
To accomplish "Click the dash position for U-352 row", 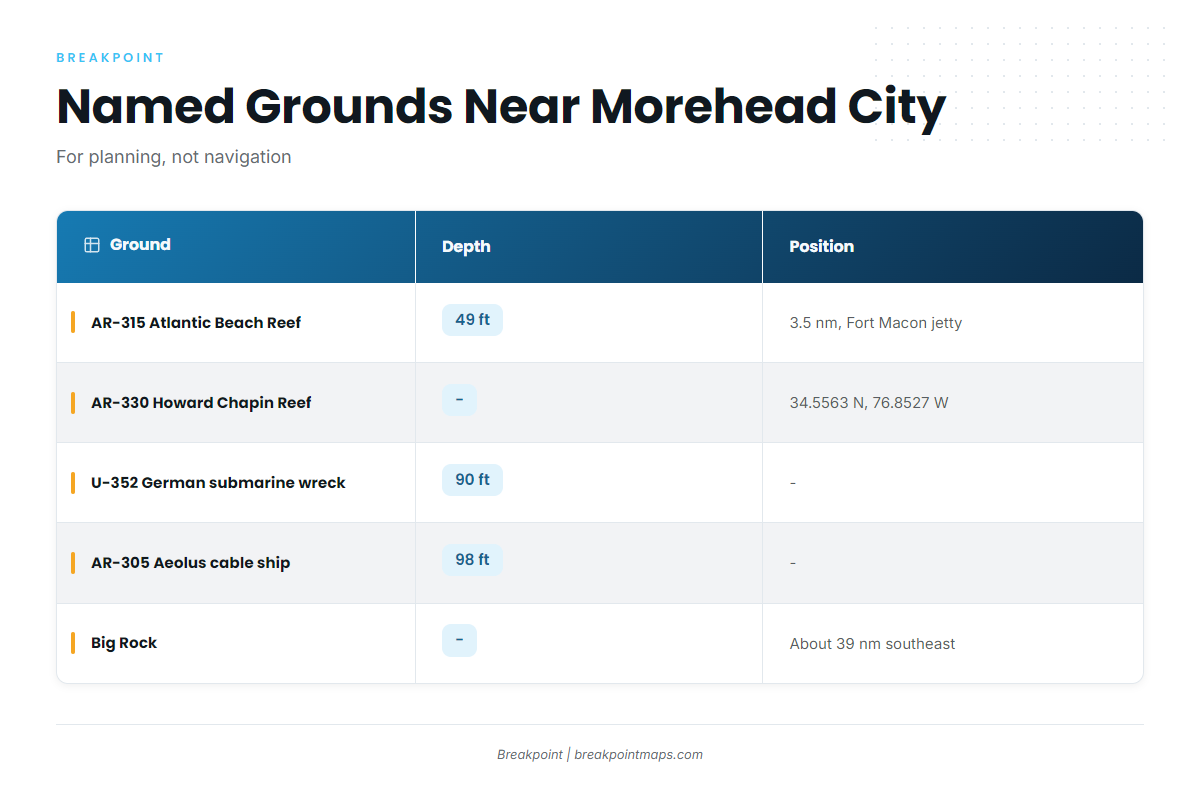I will pyautogui.click(x=793, y=483).
